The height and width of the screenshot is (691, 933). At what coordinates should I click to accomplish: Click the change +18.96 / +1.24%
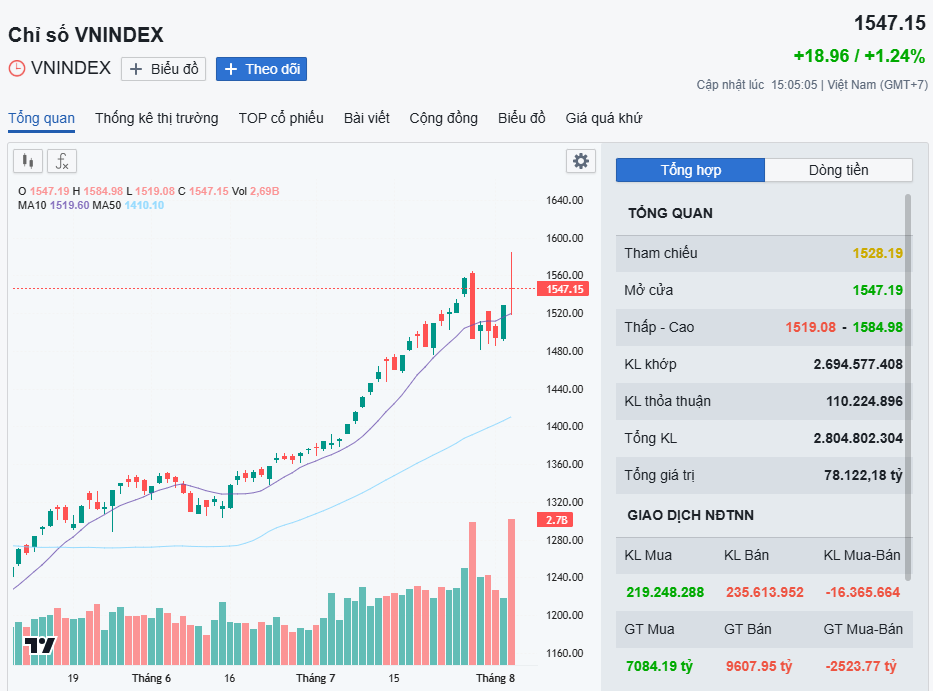859,56
